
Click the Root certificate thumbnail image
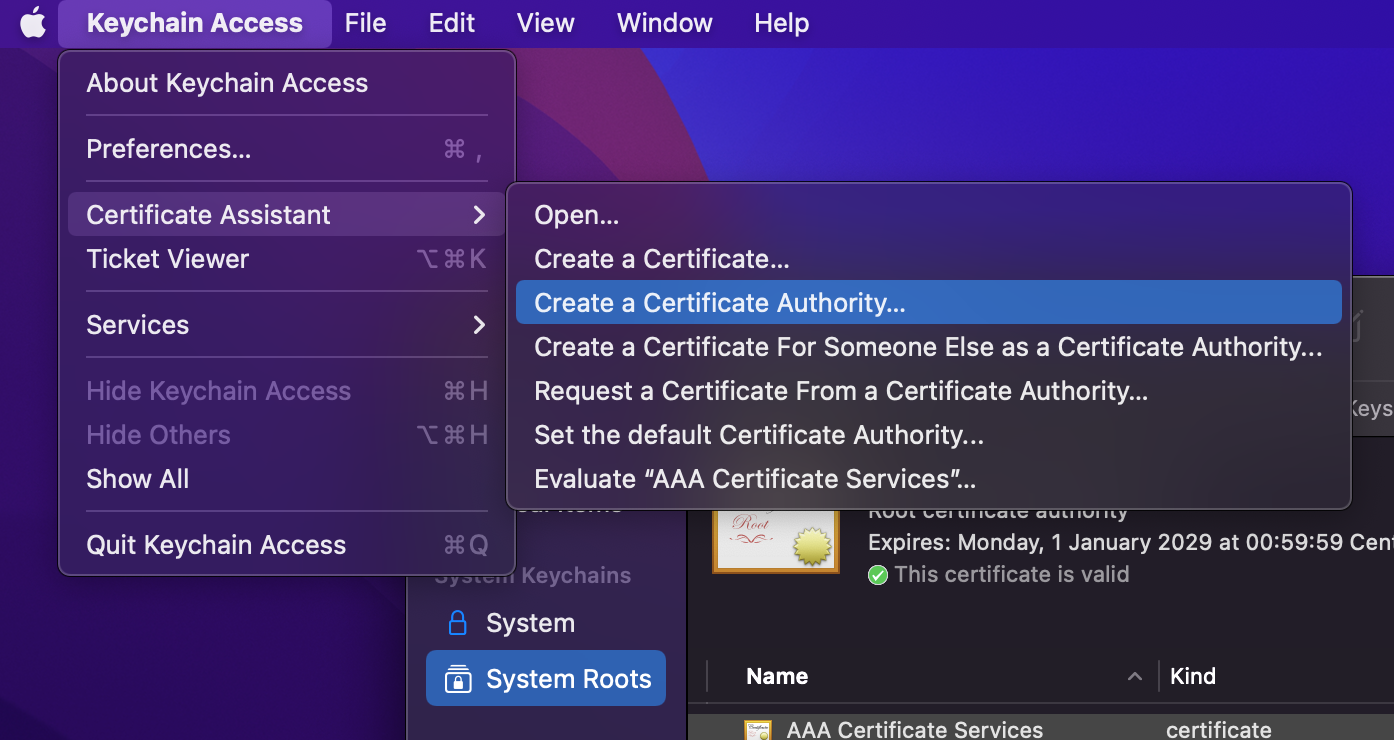pos(775,541)
